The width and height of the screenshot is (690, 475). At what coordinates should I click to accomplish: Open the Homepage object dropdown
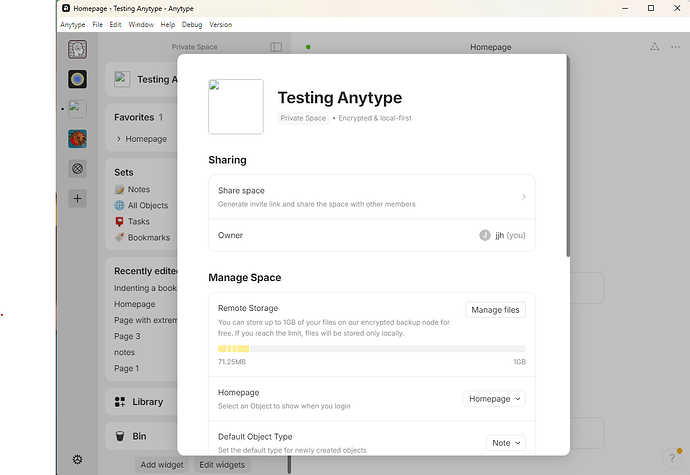coord(494,399)
